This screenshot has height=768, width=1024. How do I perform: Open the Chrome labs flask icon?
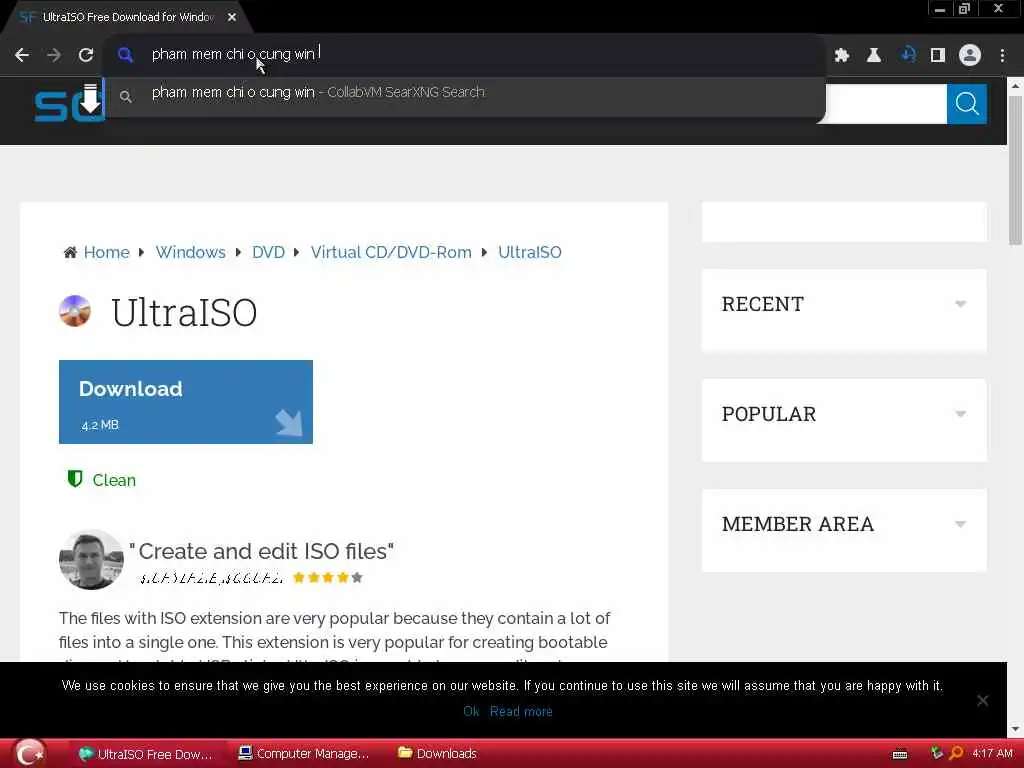click(874, 55)
